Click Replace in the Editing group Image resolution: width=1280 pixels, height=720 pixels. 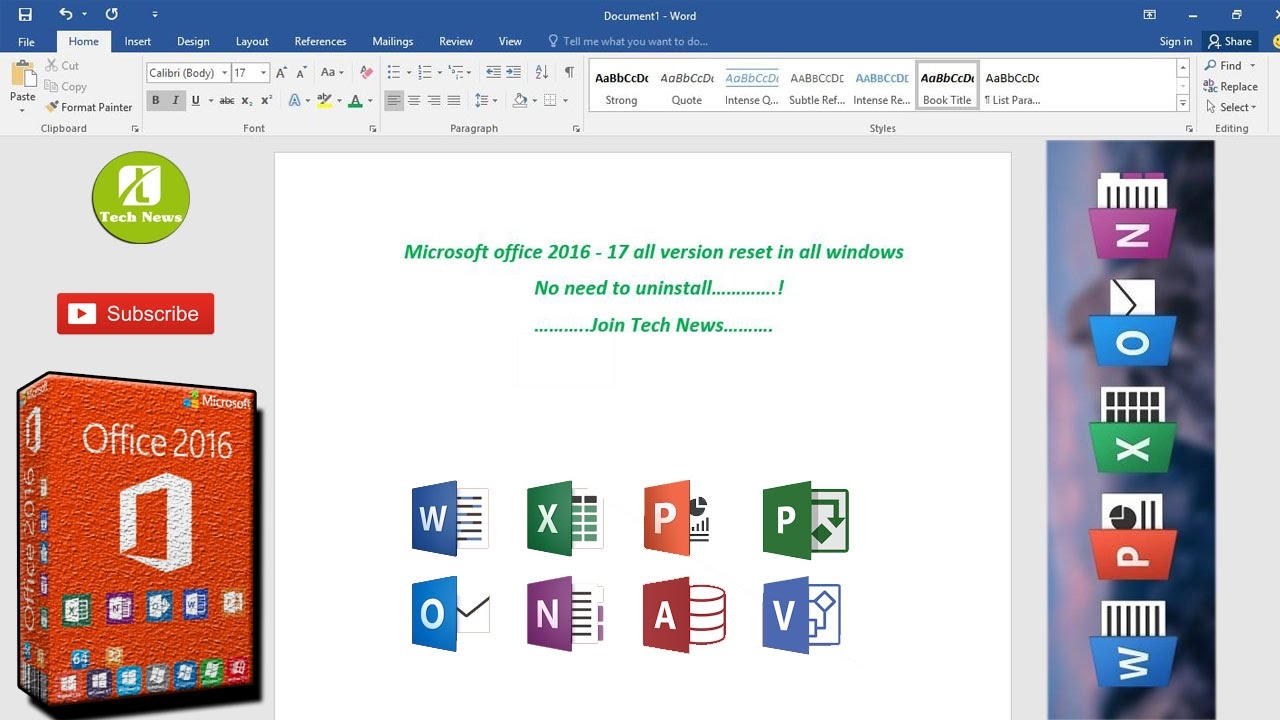coord(1230,87)
